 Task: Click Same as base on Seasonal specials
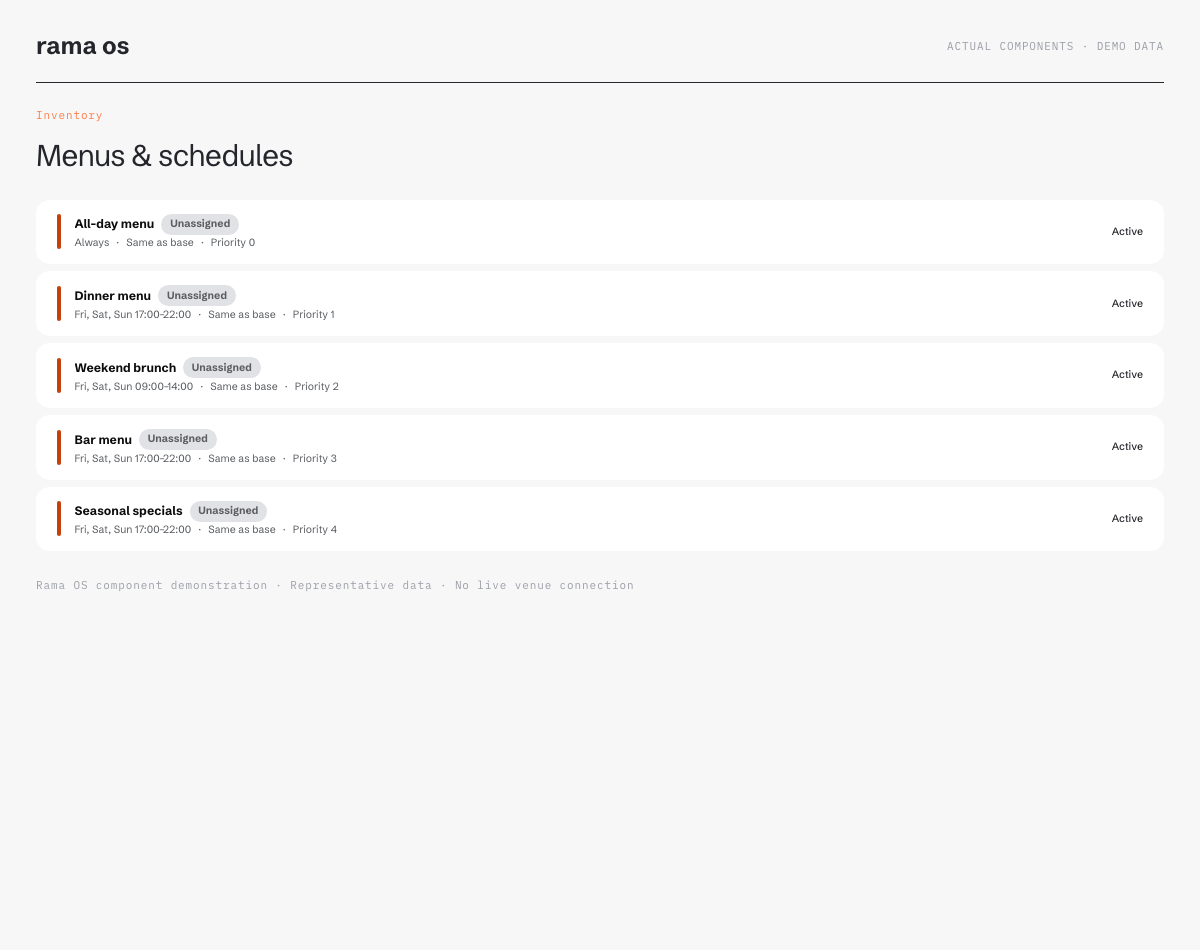(242, 530)
